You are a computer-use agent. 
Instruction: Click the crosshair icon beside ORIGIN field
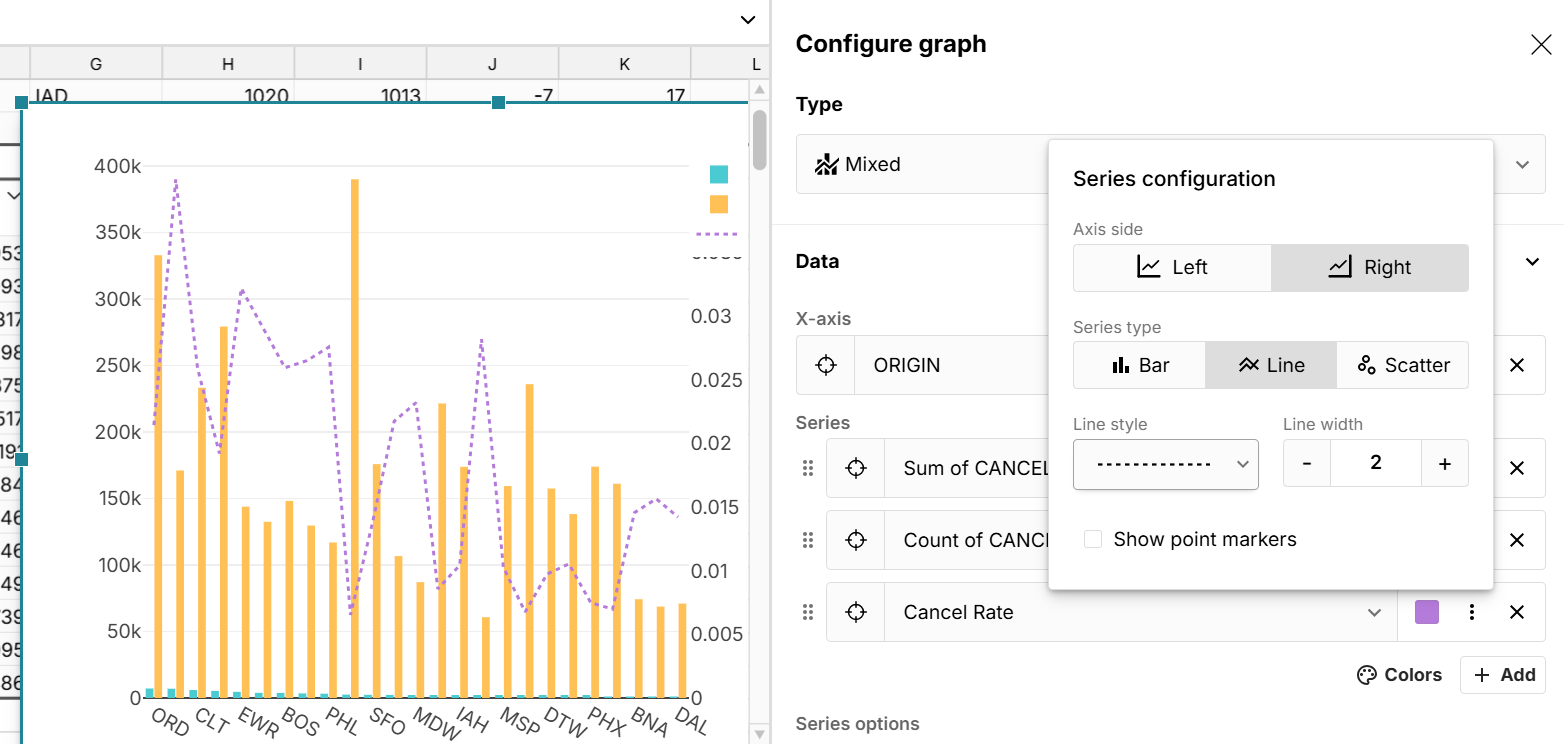click(x=825, y=365)
